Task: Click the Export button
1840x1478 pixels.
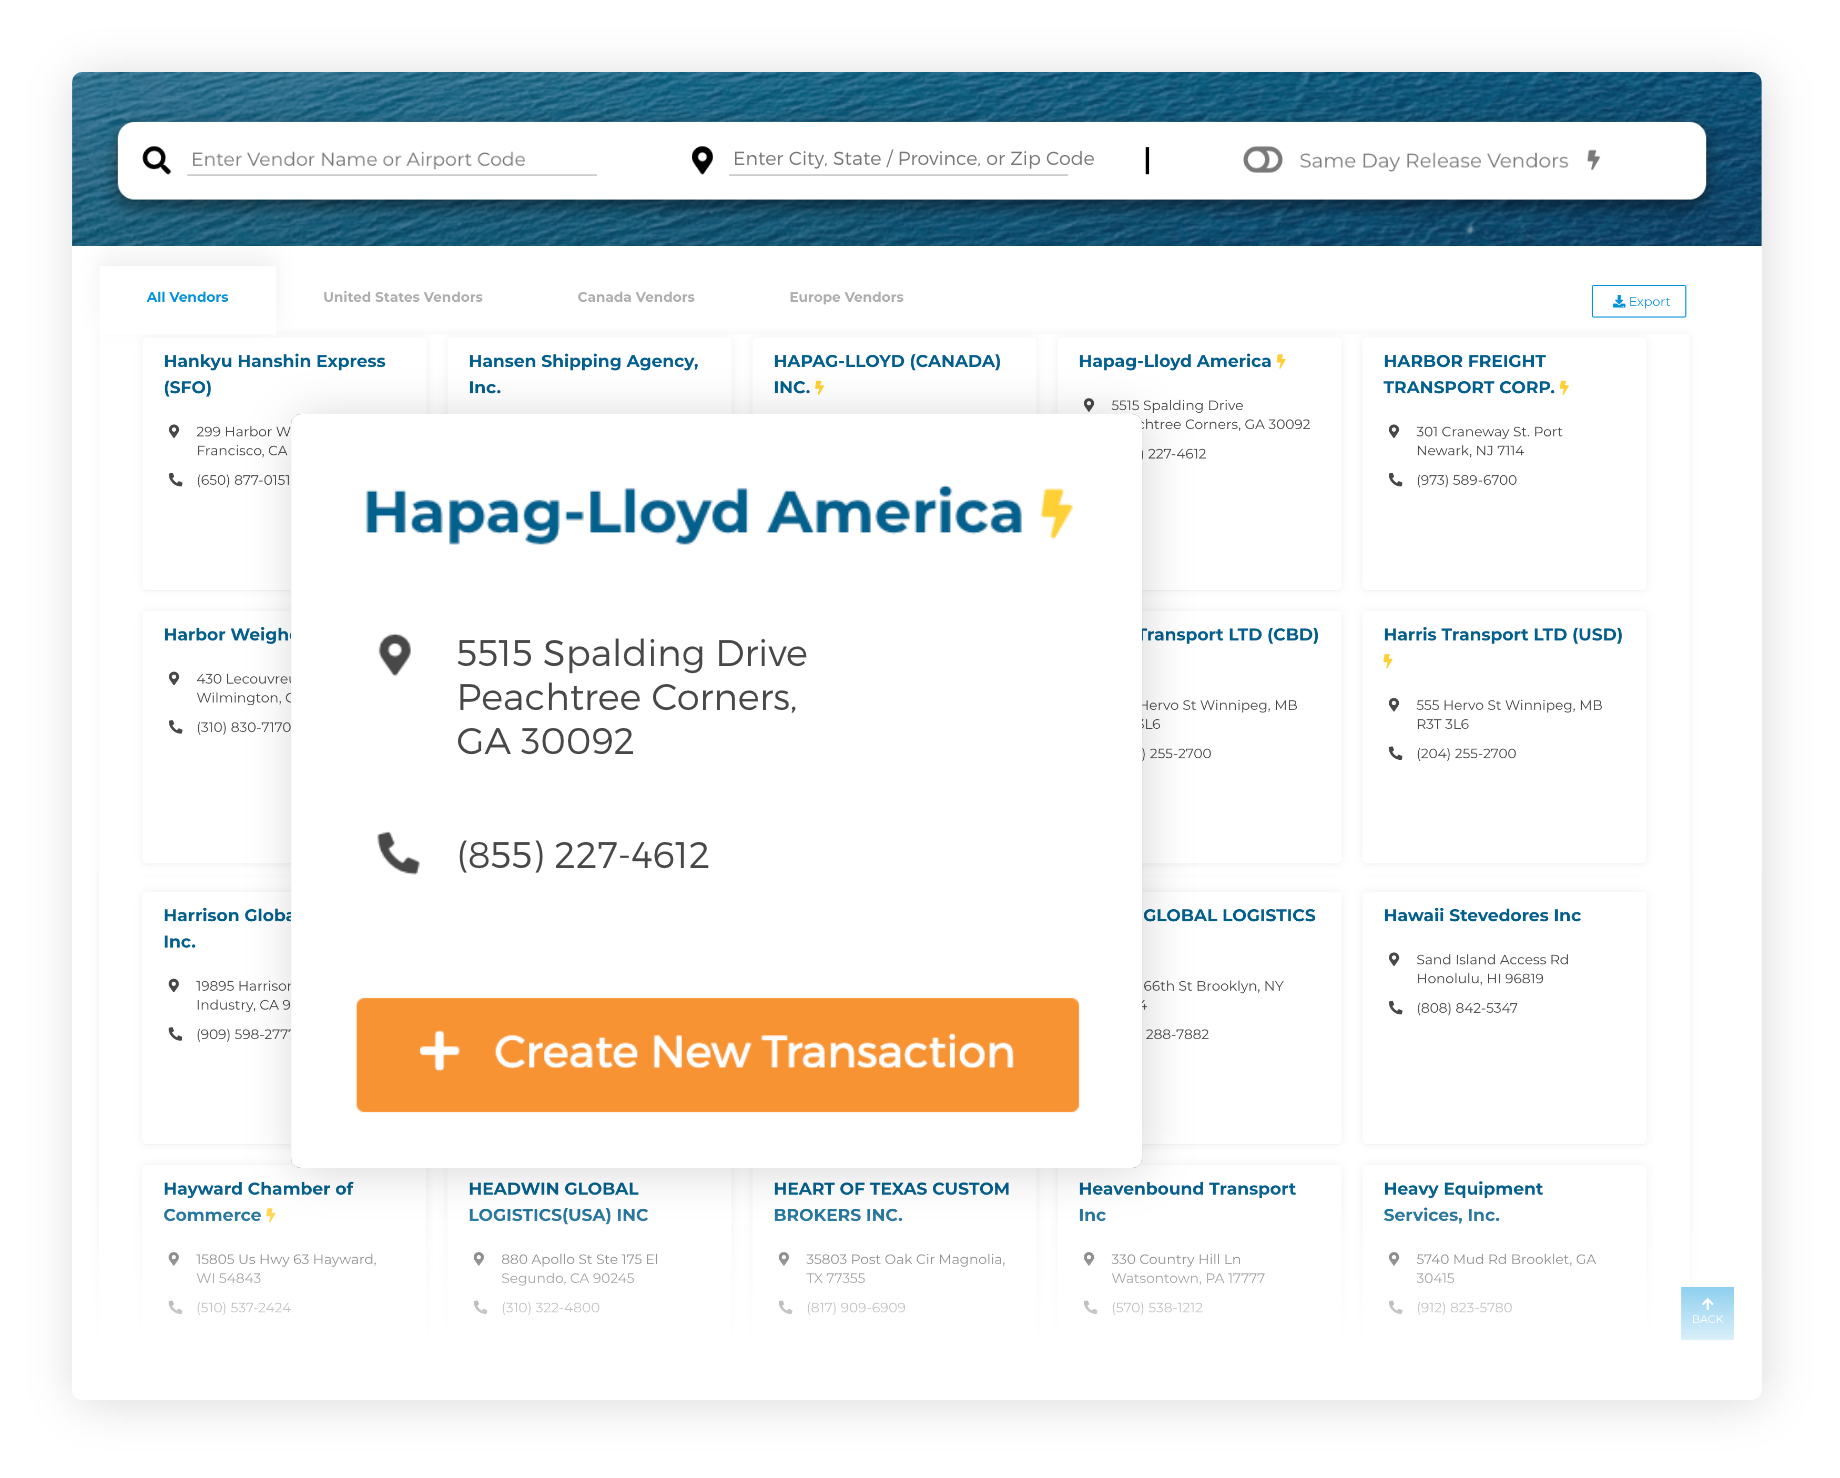Action: pyautogui.click(x=1638, y=301)
